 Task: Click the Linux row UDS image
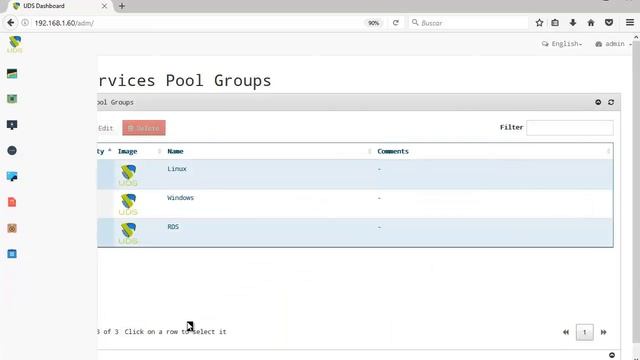click(128, 175)
